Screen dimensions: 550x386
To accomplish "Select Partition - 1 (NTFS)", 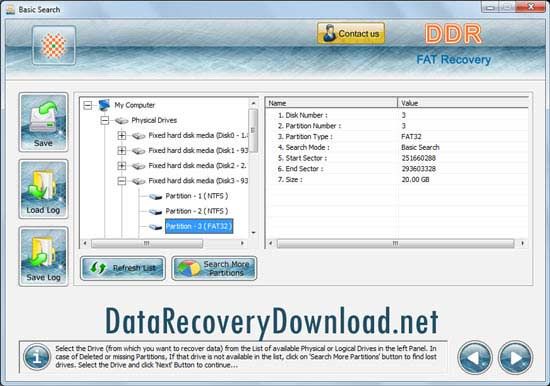I will (196, 196).
